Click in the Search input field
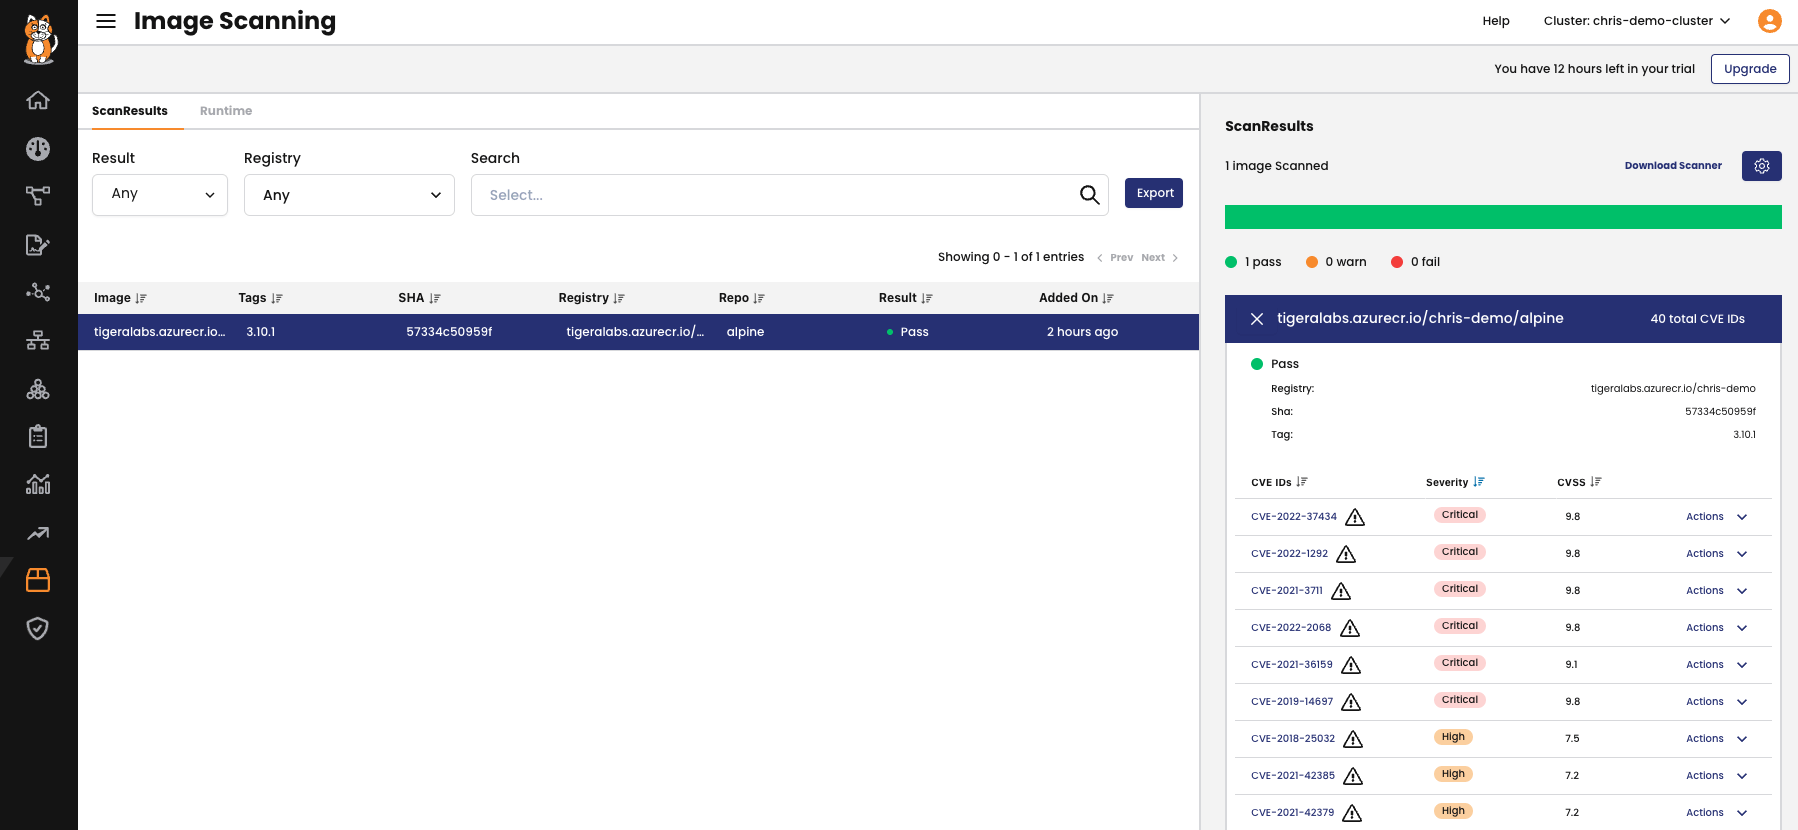 point(775,195)
